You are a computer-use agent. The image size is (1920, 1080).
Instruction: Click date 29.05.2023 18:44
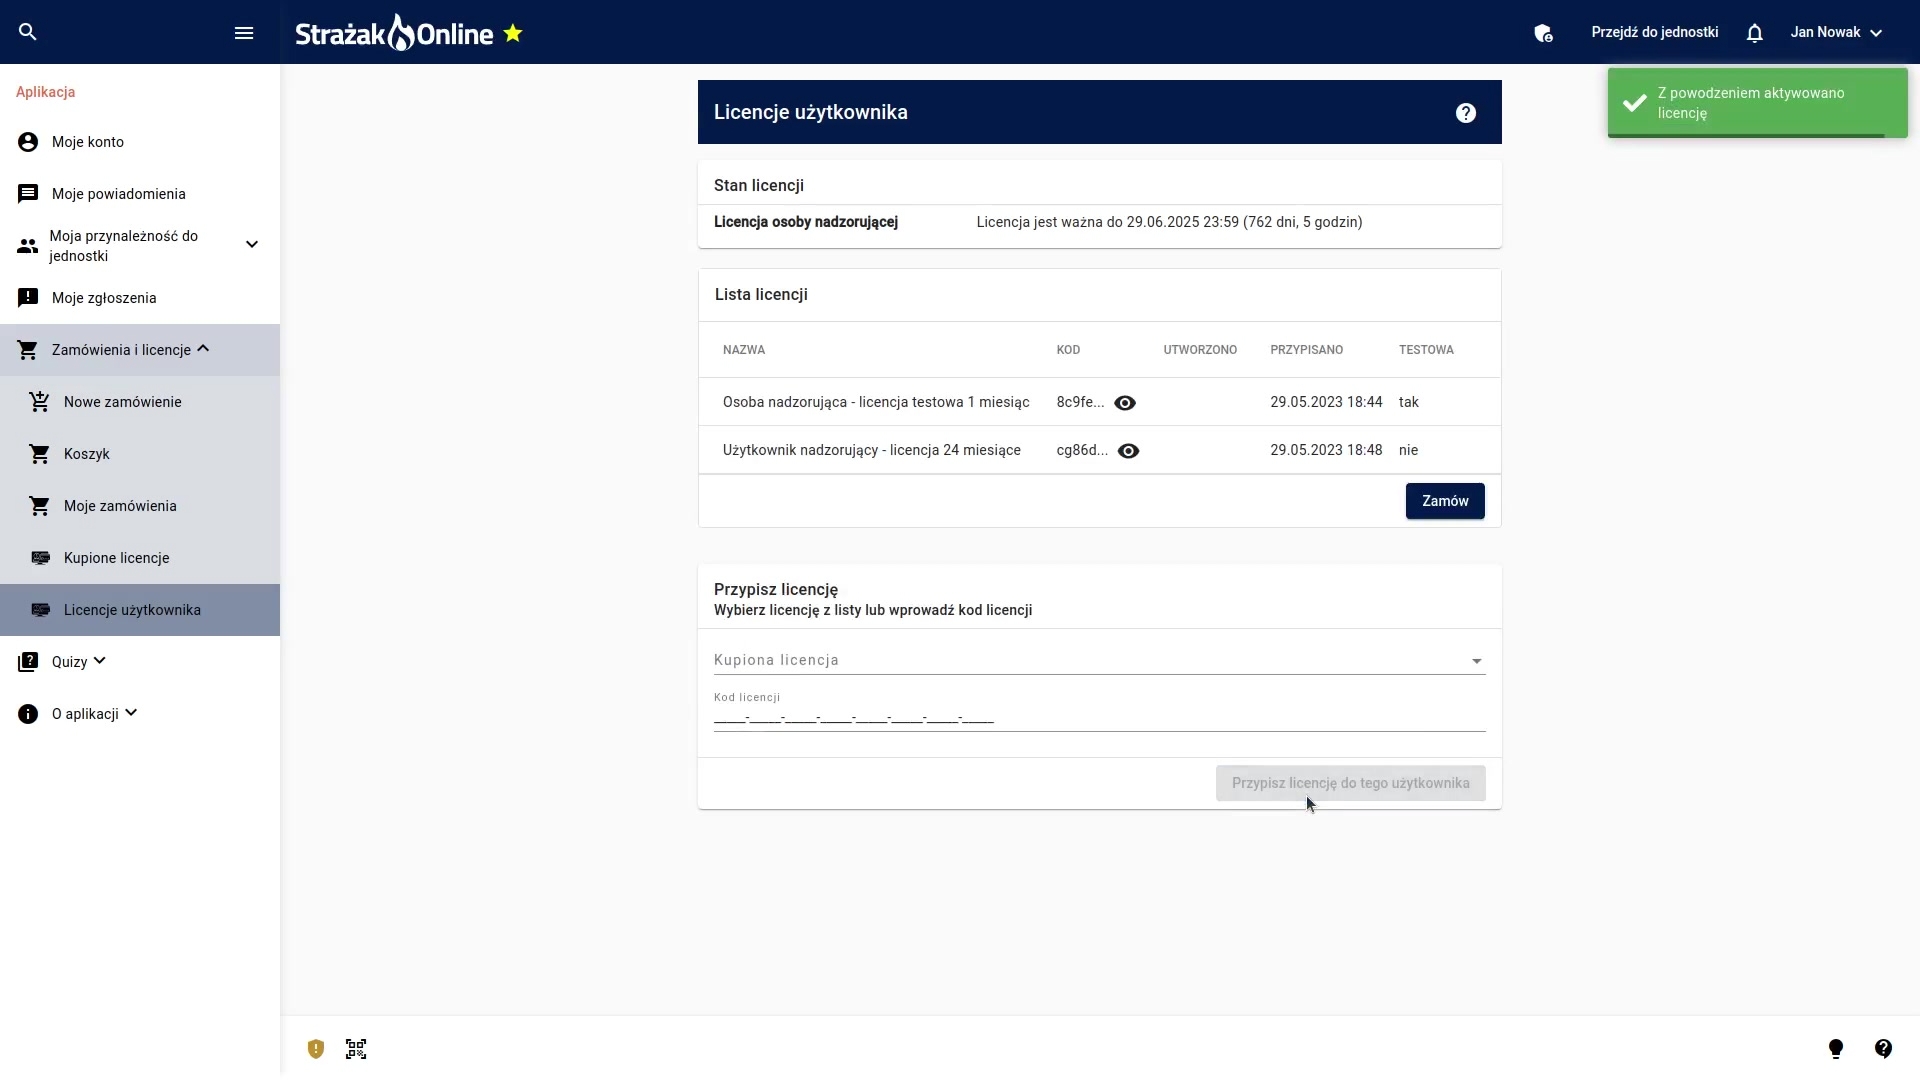click(1326, 402)
